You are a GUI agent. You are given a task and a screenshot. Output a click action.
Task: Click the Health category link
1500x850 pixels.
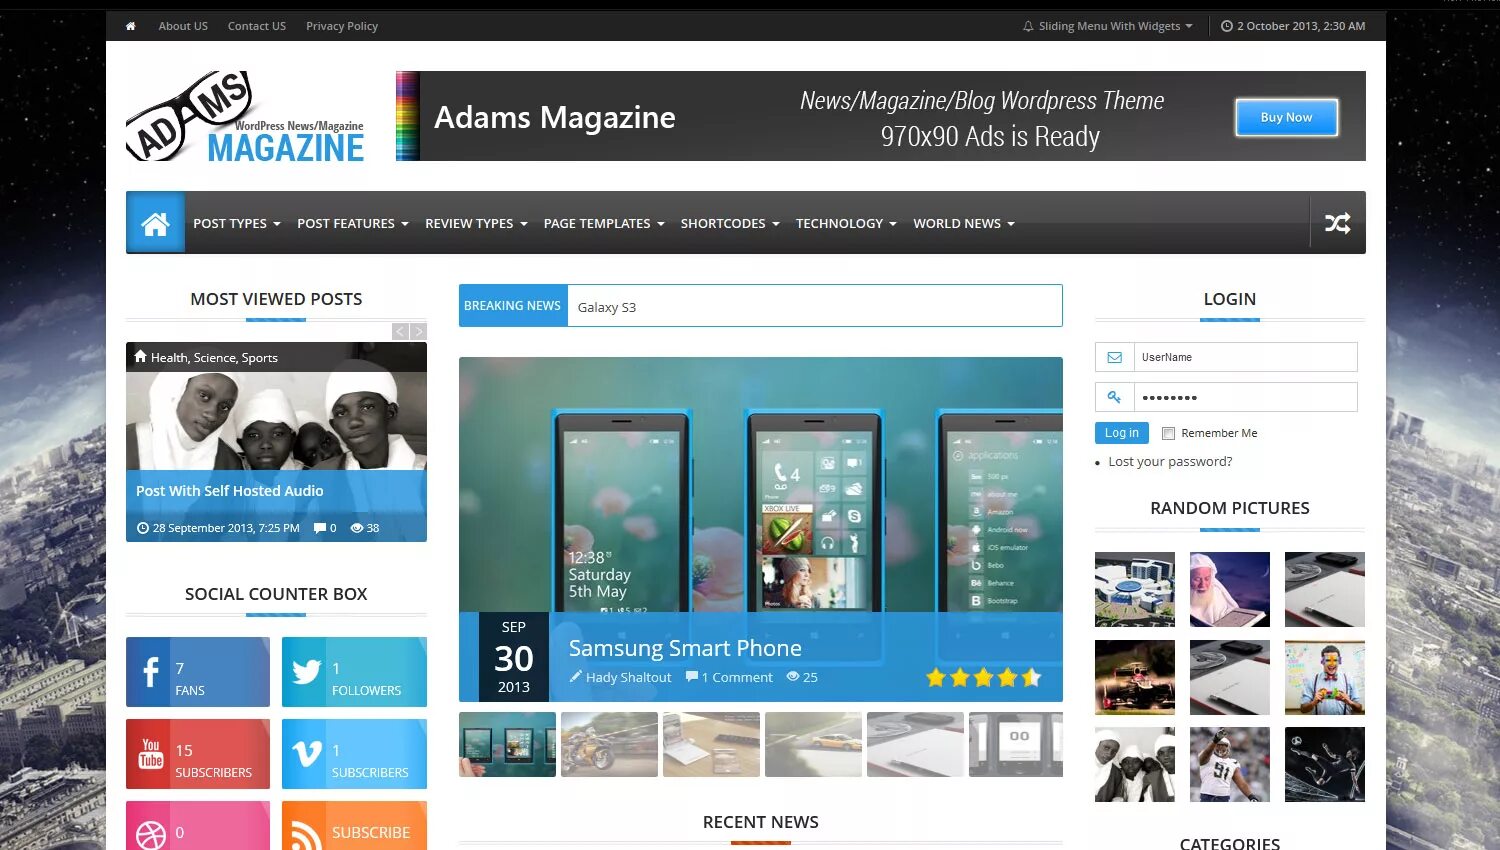(169, 358)
